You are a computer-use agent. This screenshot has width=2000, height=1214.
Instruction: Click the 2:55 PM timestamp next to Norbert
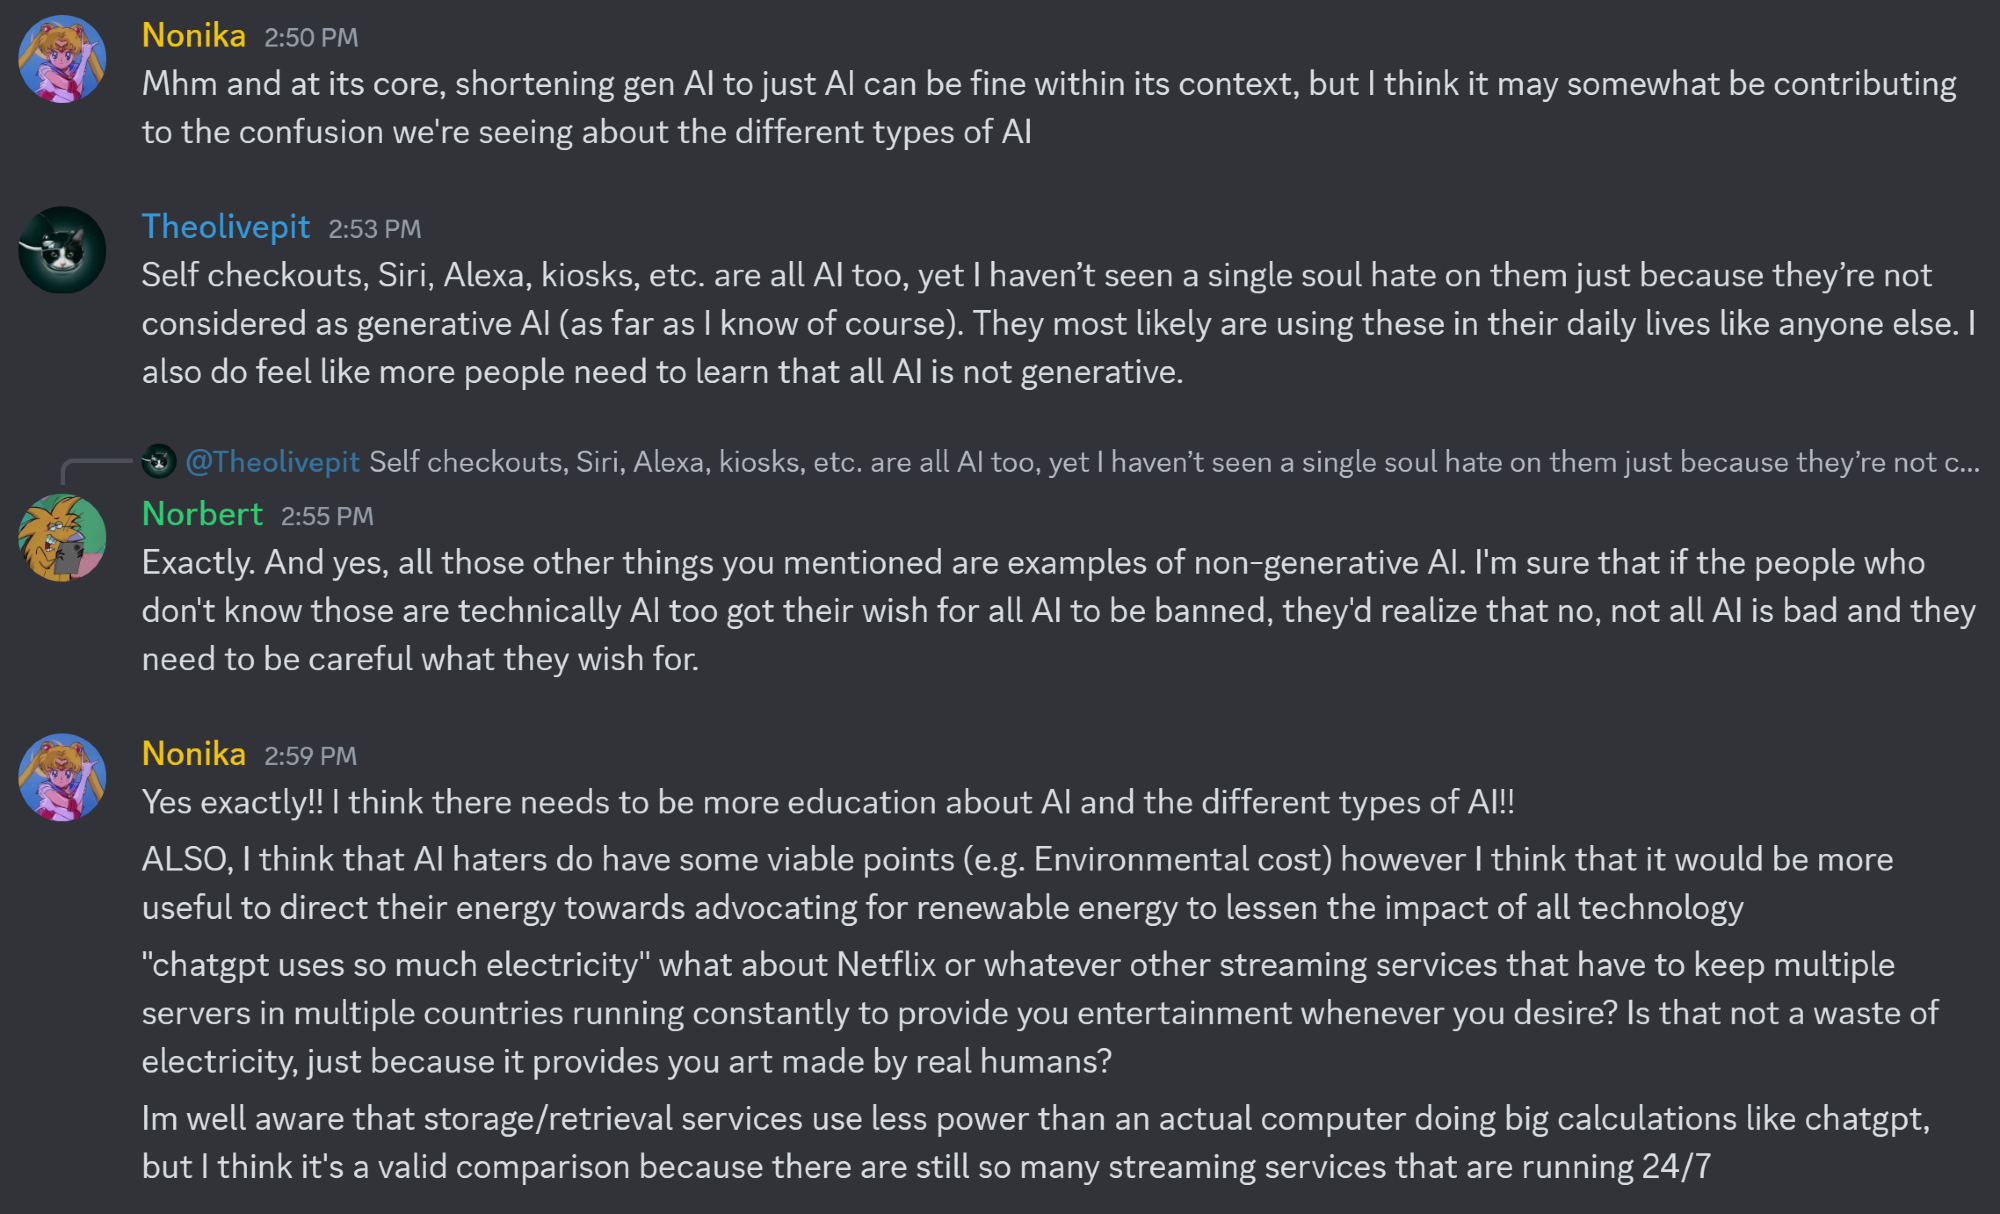click(327, 516)
